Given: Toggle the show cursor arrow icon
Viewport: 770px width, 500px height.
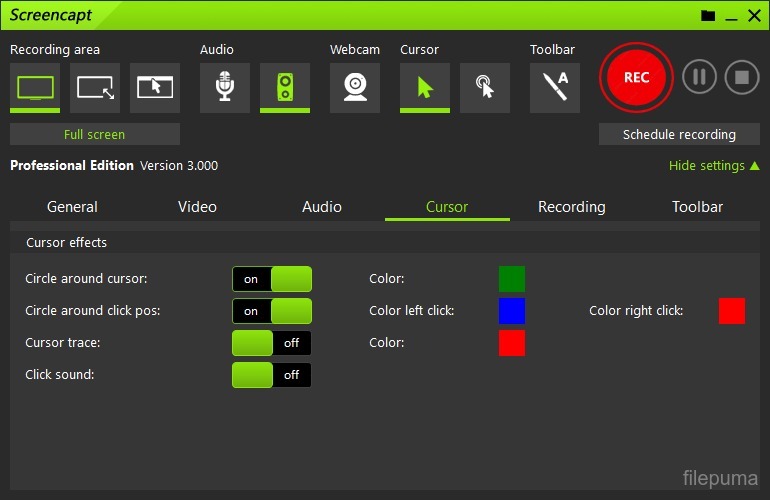Looking at the screenshot, I should click(425, 88).
